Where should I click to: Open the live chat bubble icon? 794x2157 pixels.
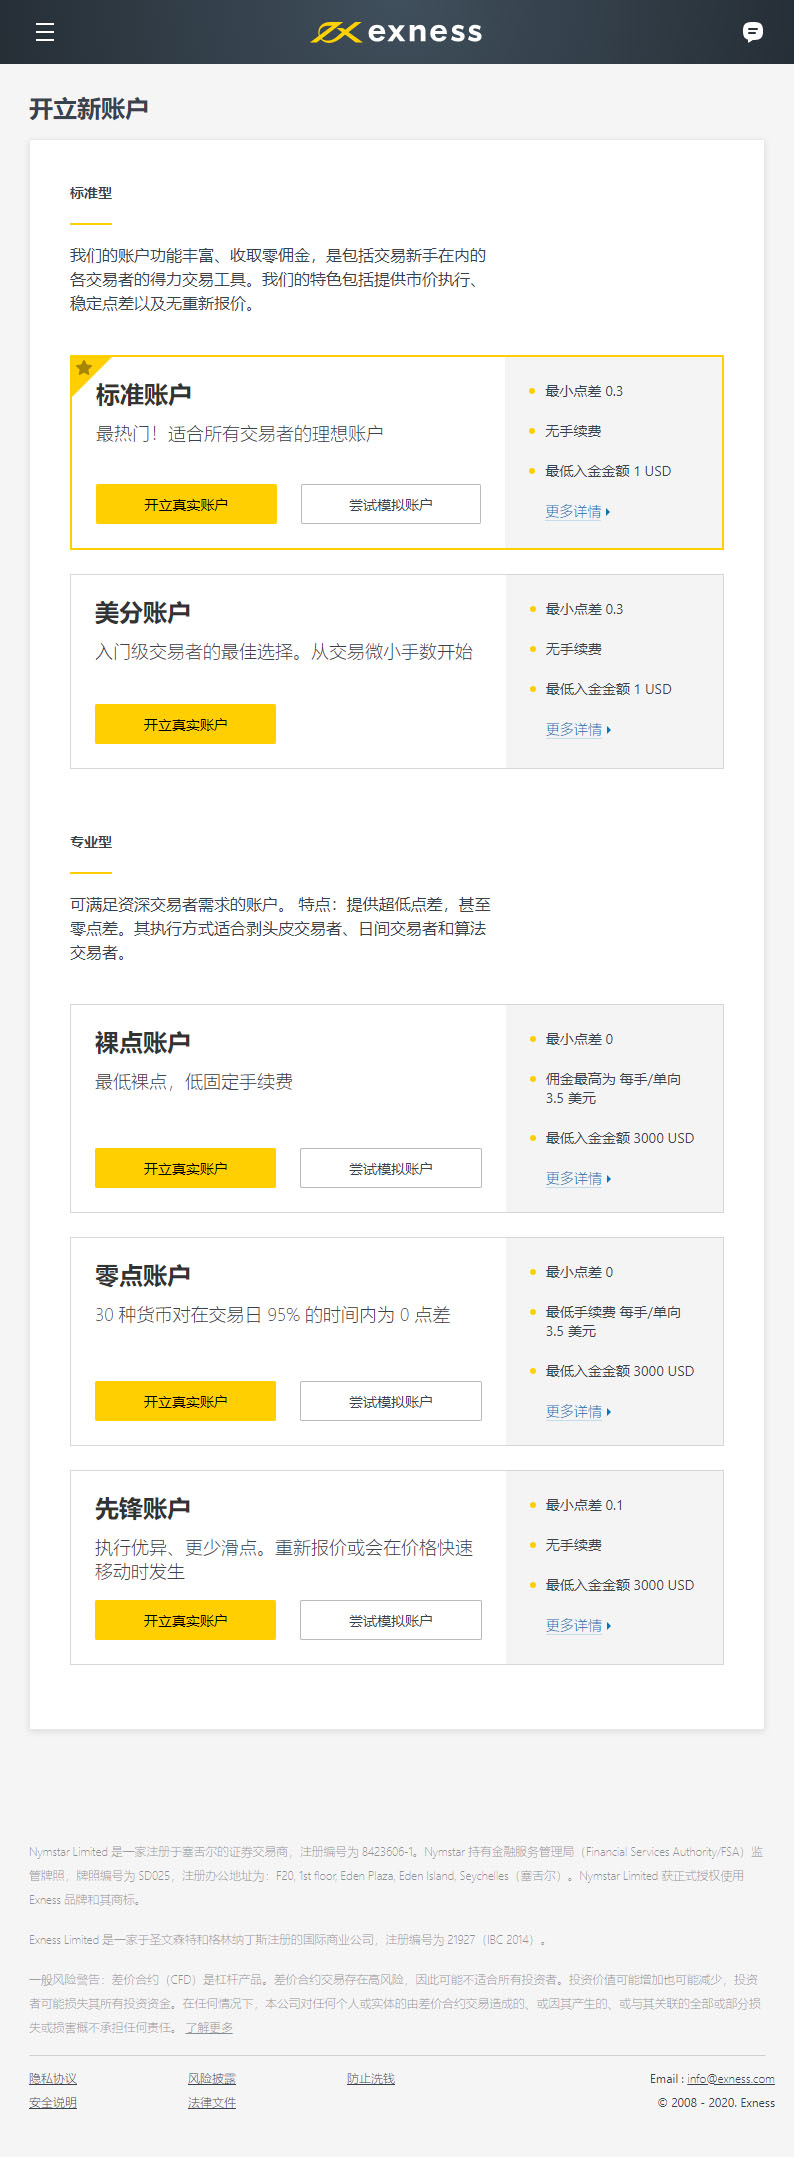click(x=753, y=32)
